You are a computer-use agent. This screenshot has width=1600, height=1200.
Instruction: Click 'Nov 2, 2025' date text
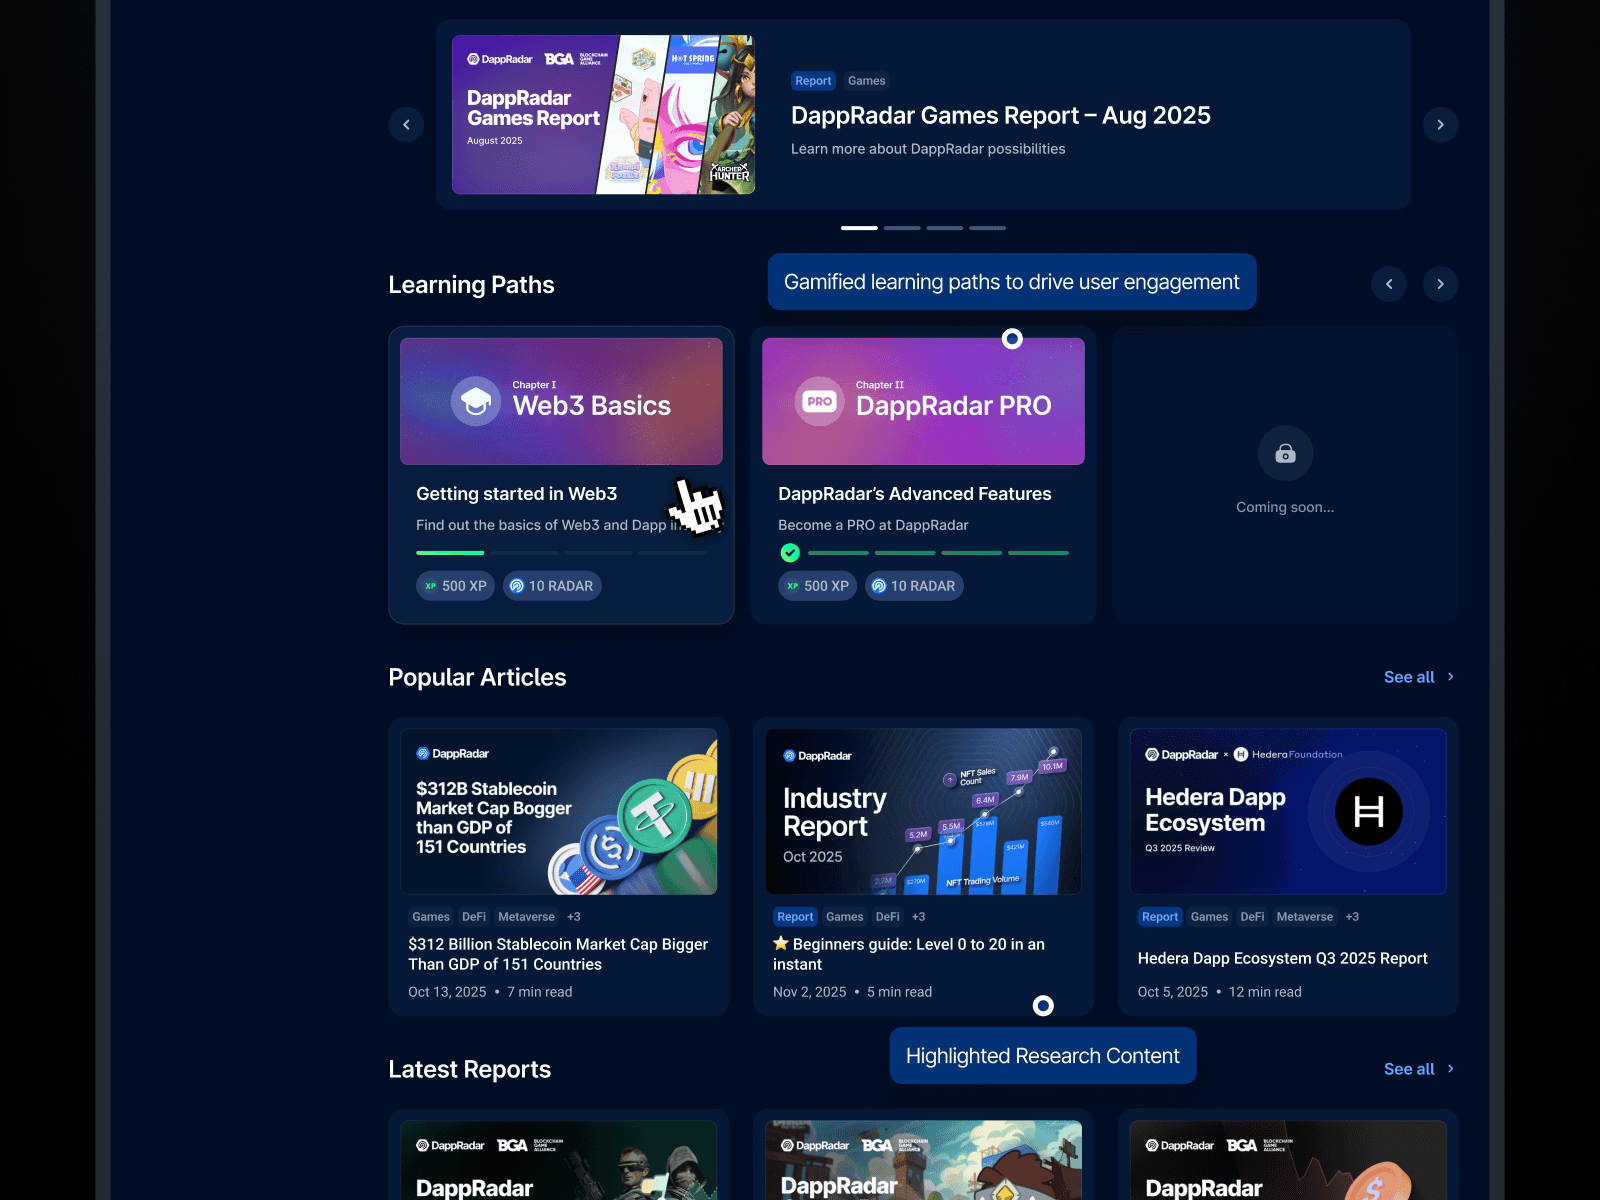(810, 992)
